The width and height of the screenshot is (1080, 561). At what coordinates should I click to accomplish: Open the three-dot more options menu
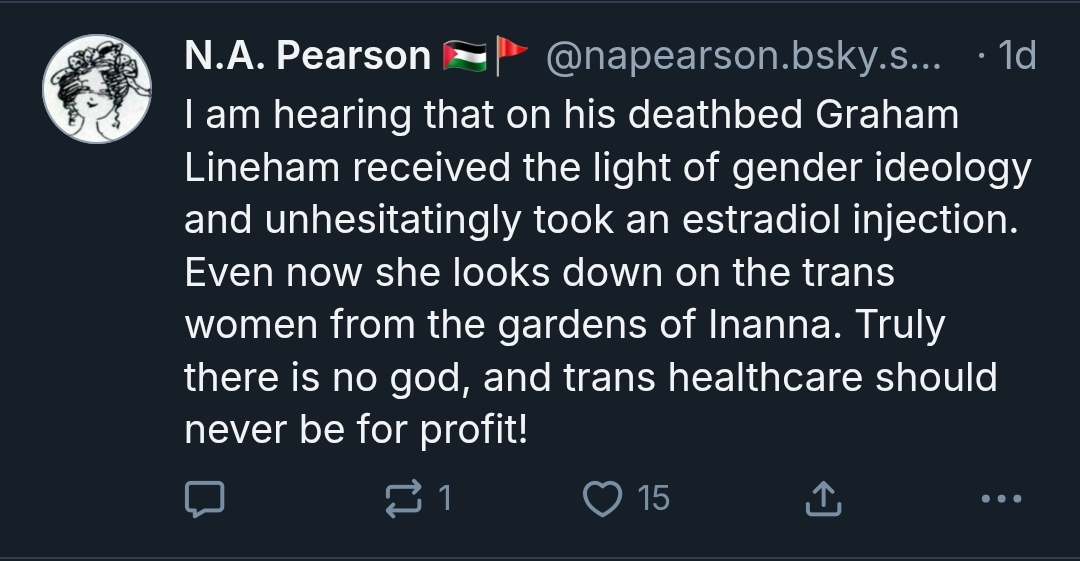pos(1001,497)
